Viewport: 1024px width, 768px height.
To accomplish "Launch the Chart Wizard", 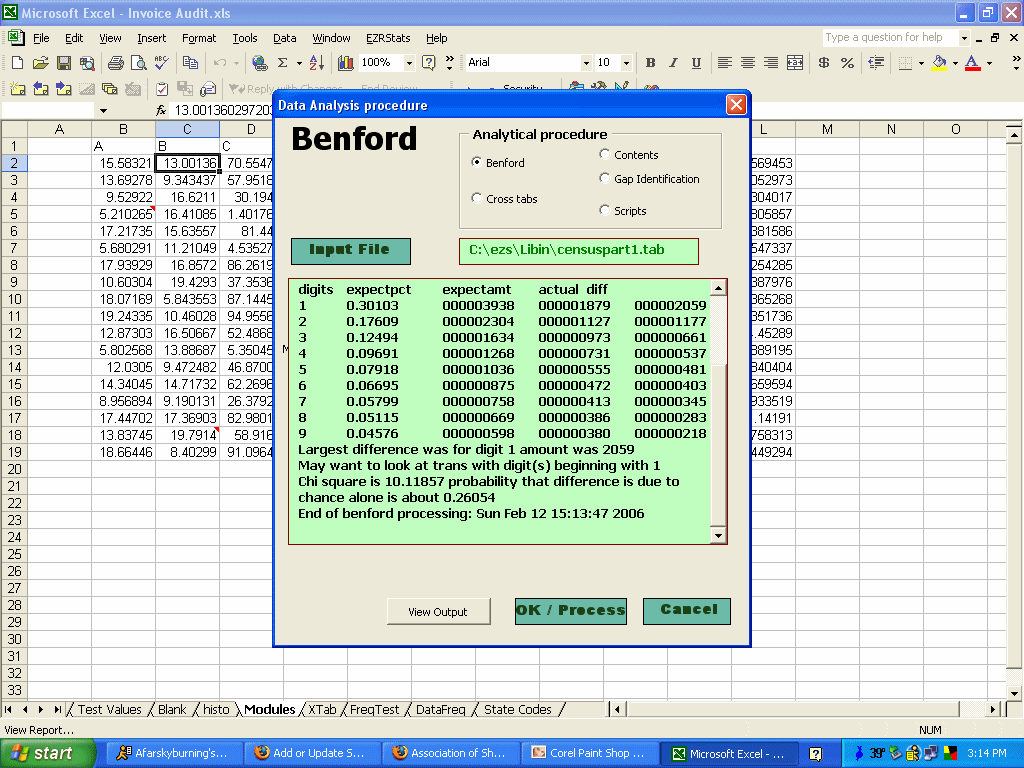I will (345, 63).
